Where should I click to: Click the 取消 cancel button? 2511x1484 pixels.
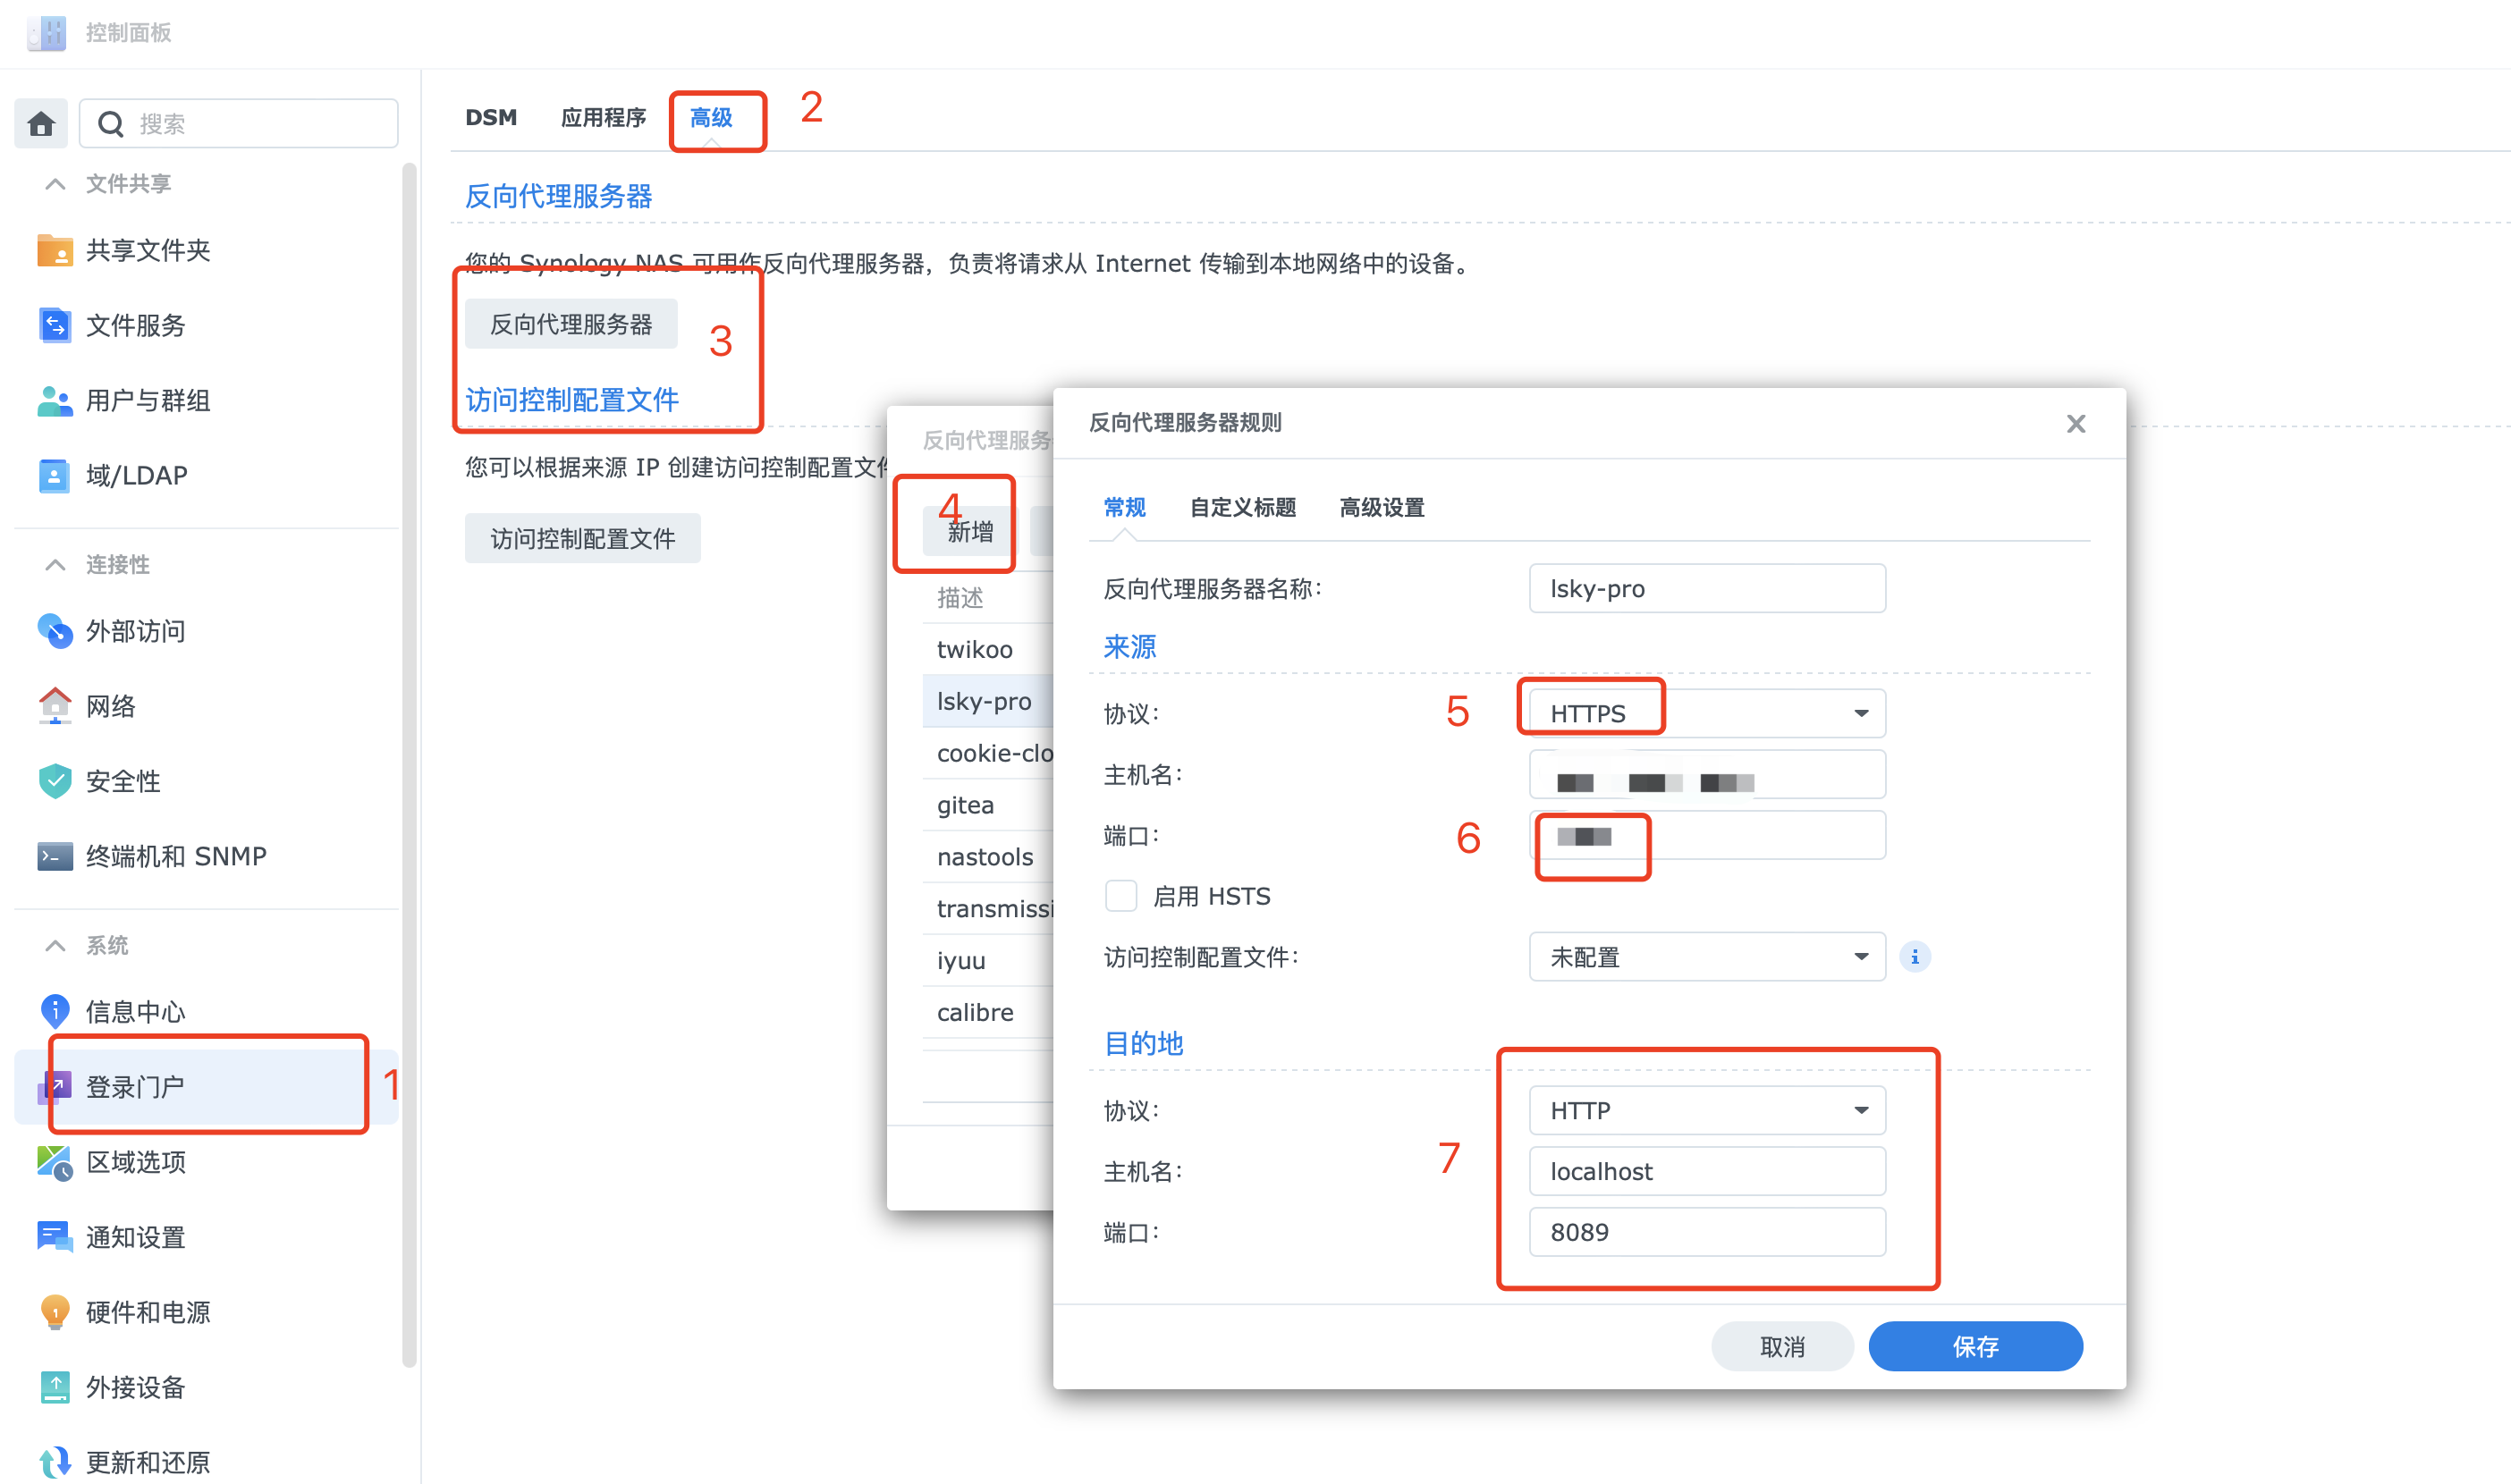1781,1346
